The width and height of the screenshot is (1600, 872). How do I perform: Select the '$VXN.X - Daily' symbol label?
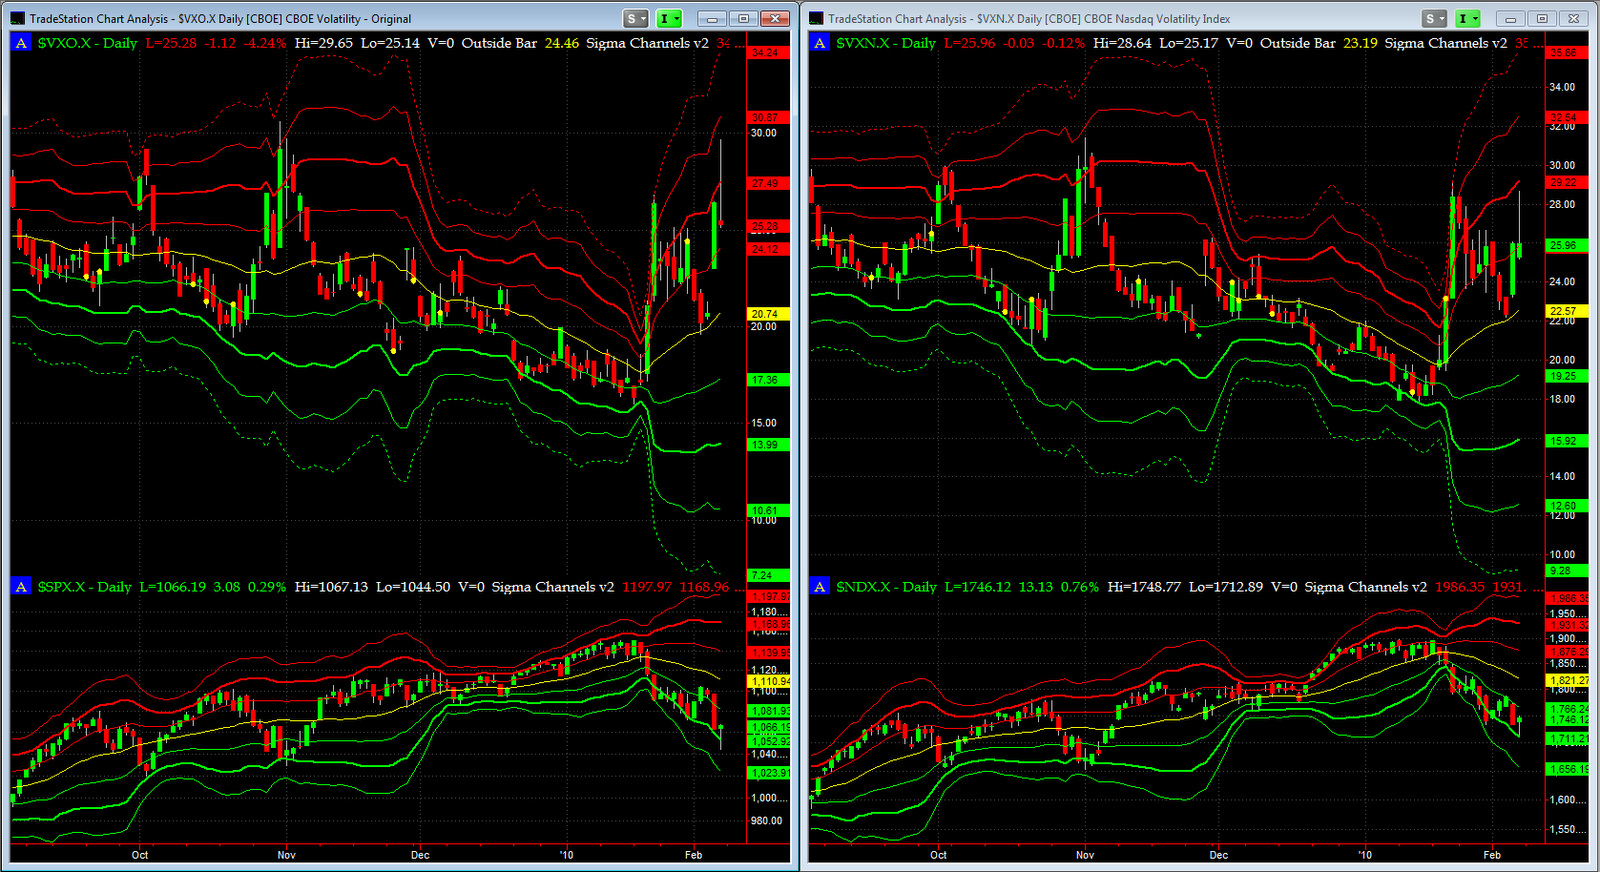[886, 43]
